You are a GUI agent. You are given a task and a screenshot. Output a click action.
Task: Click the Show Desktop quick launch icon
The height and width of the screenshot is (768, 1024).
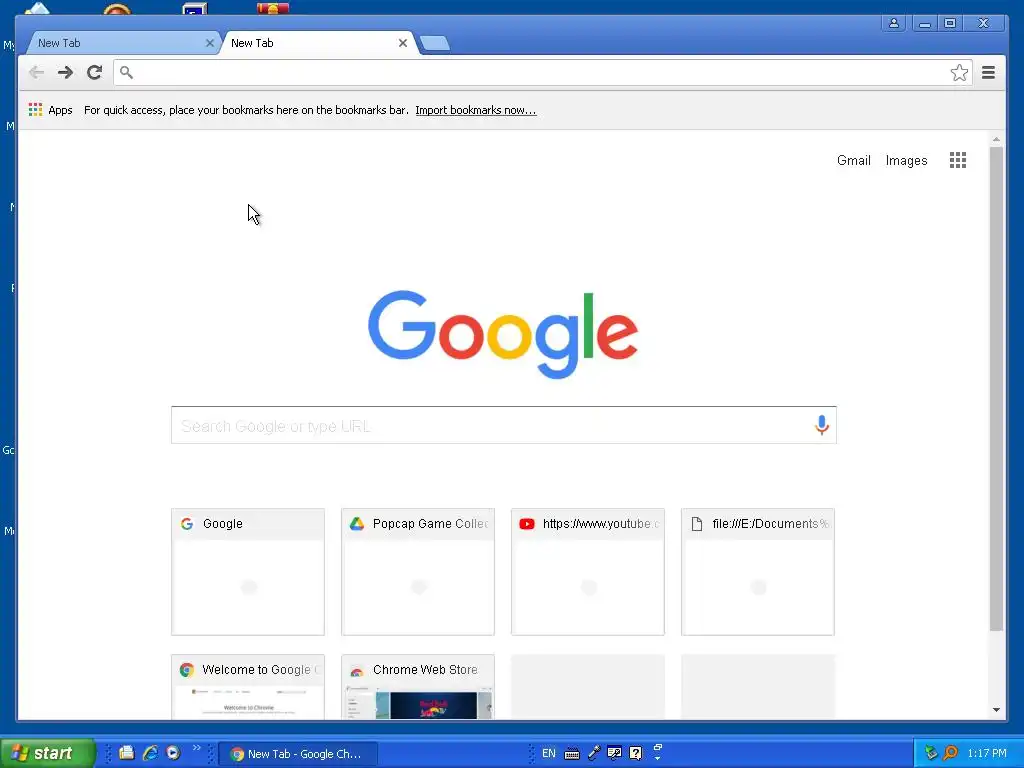coord(127,753)
